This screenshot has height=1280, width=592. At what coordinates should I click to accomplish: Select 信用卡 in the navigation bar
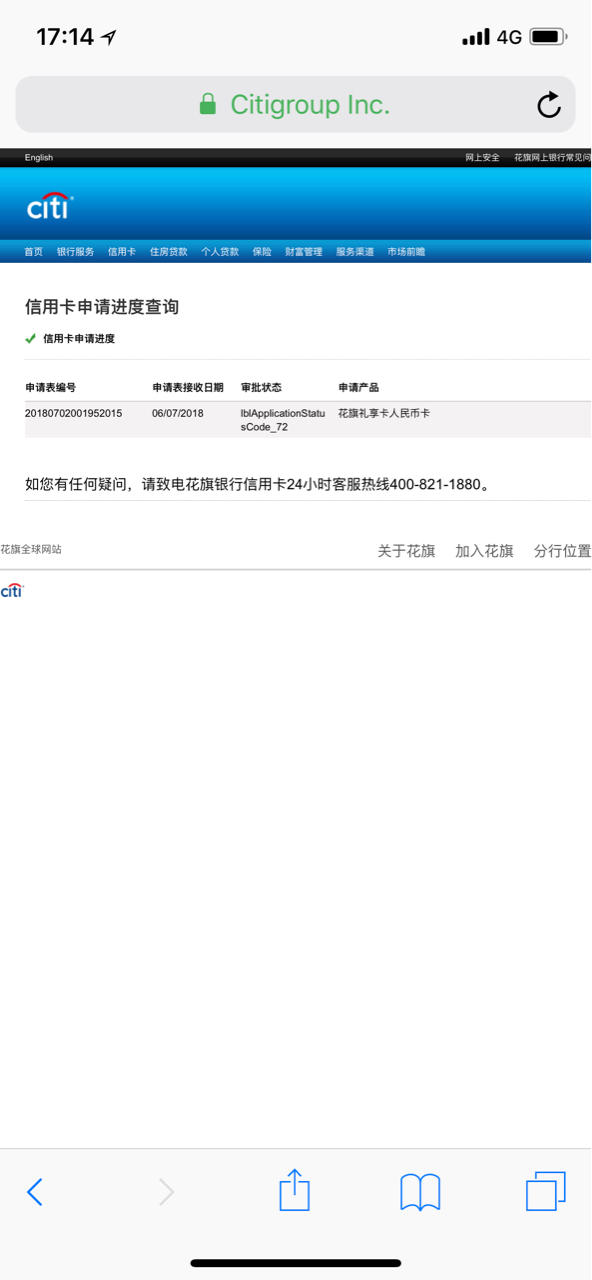coord(122,252)
